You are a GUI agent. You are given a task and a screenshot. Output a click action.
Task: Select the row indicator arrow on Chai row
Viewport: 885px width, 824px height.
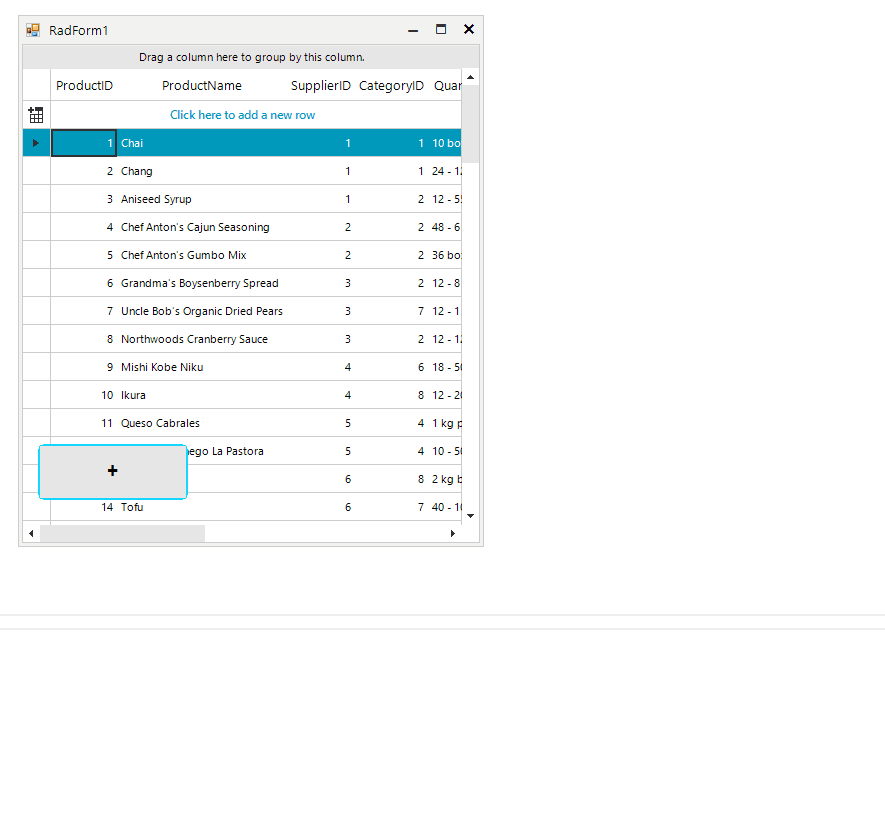point(36,142)
